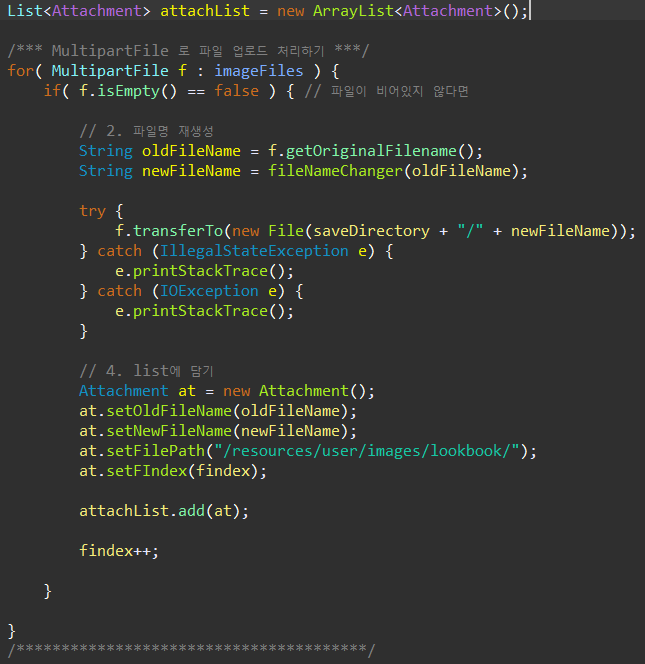Click the findex++ statement

click(119, 551)
